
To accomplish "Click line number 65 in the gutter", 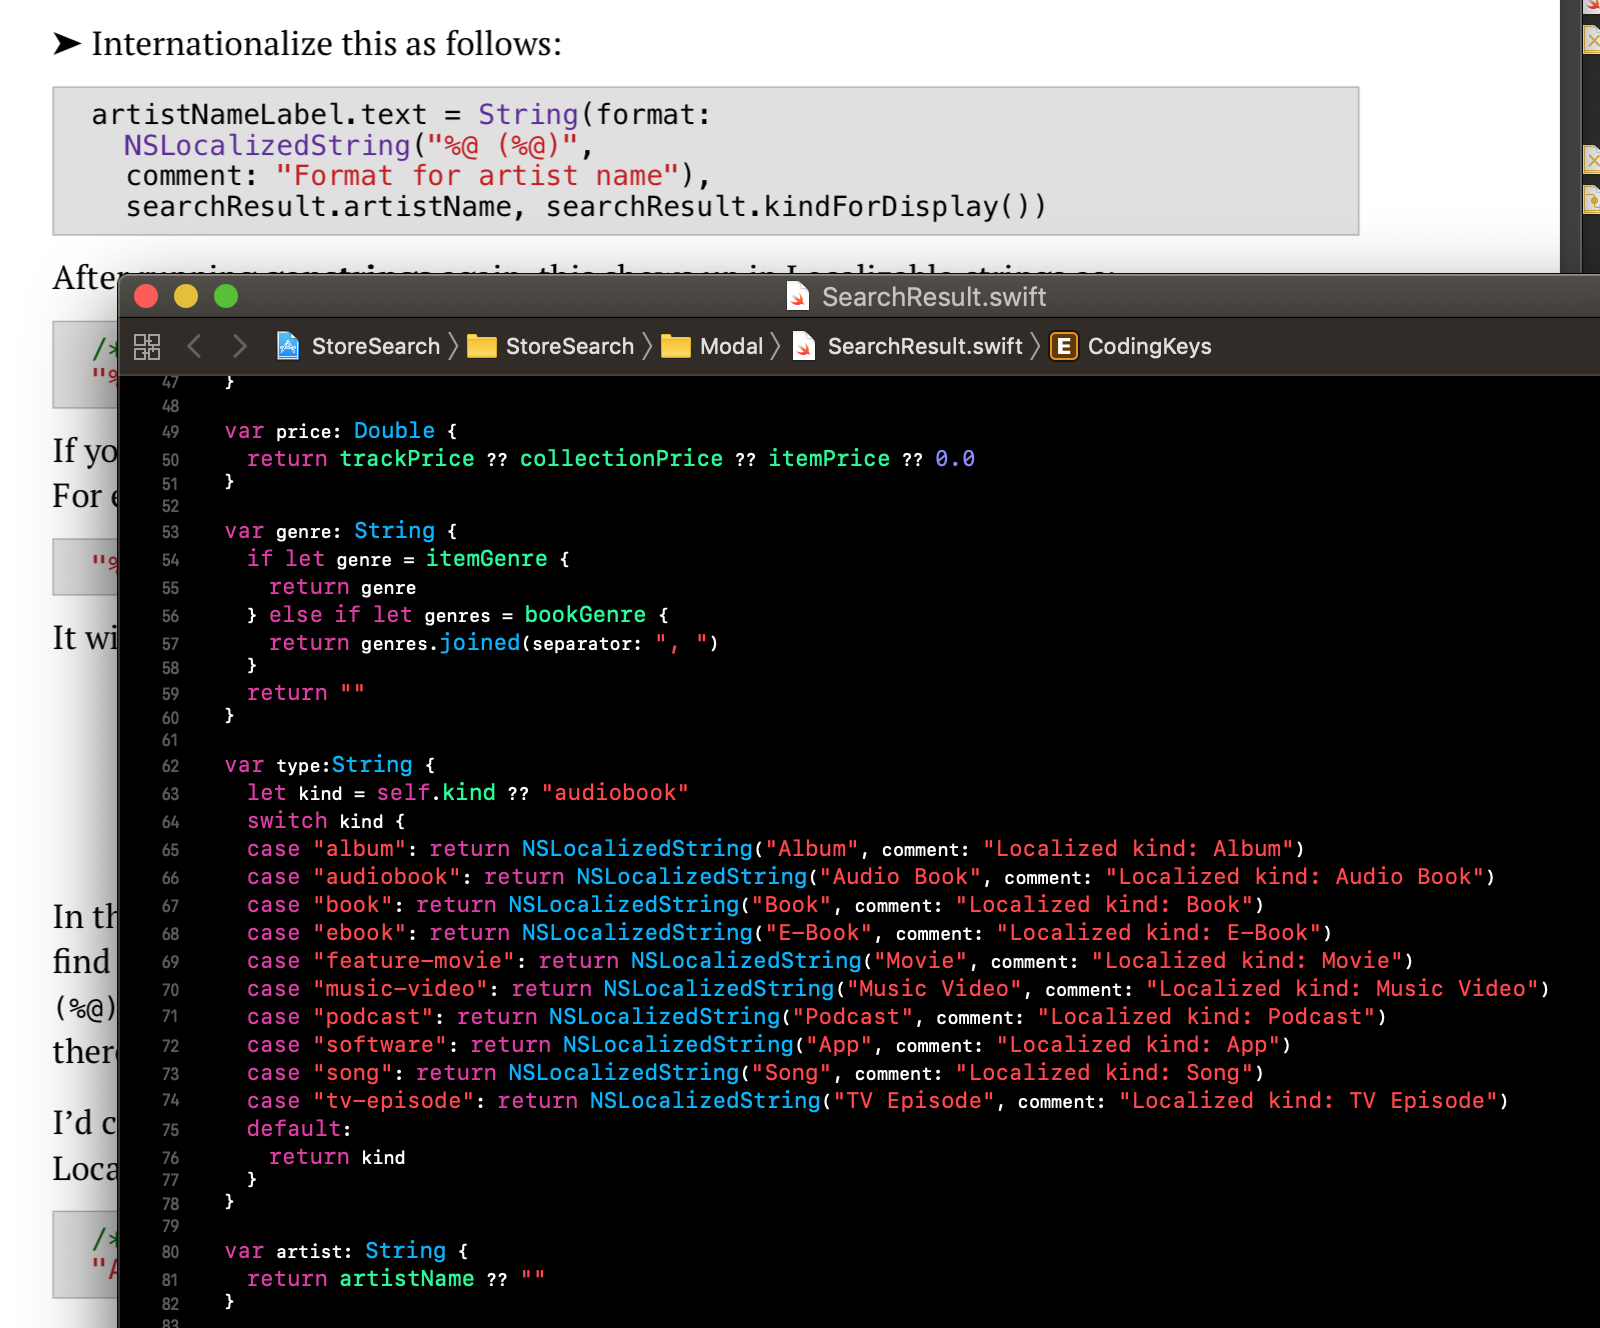I will (x=170, y=850).
